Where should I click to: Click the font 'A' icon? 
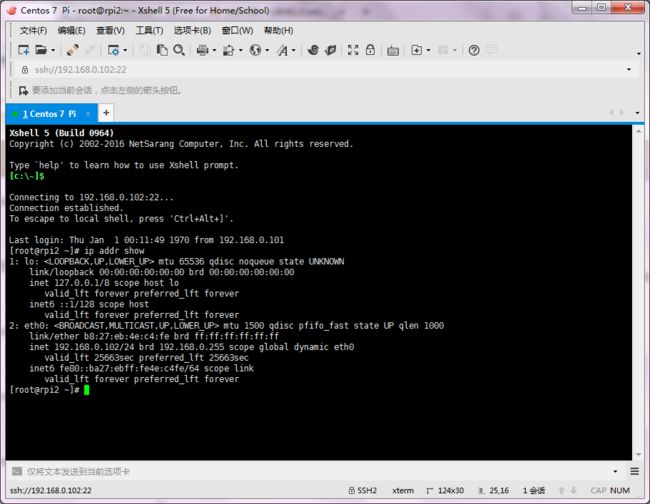282,50
